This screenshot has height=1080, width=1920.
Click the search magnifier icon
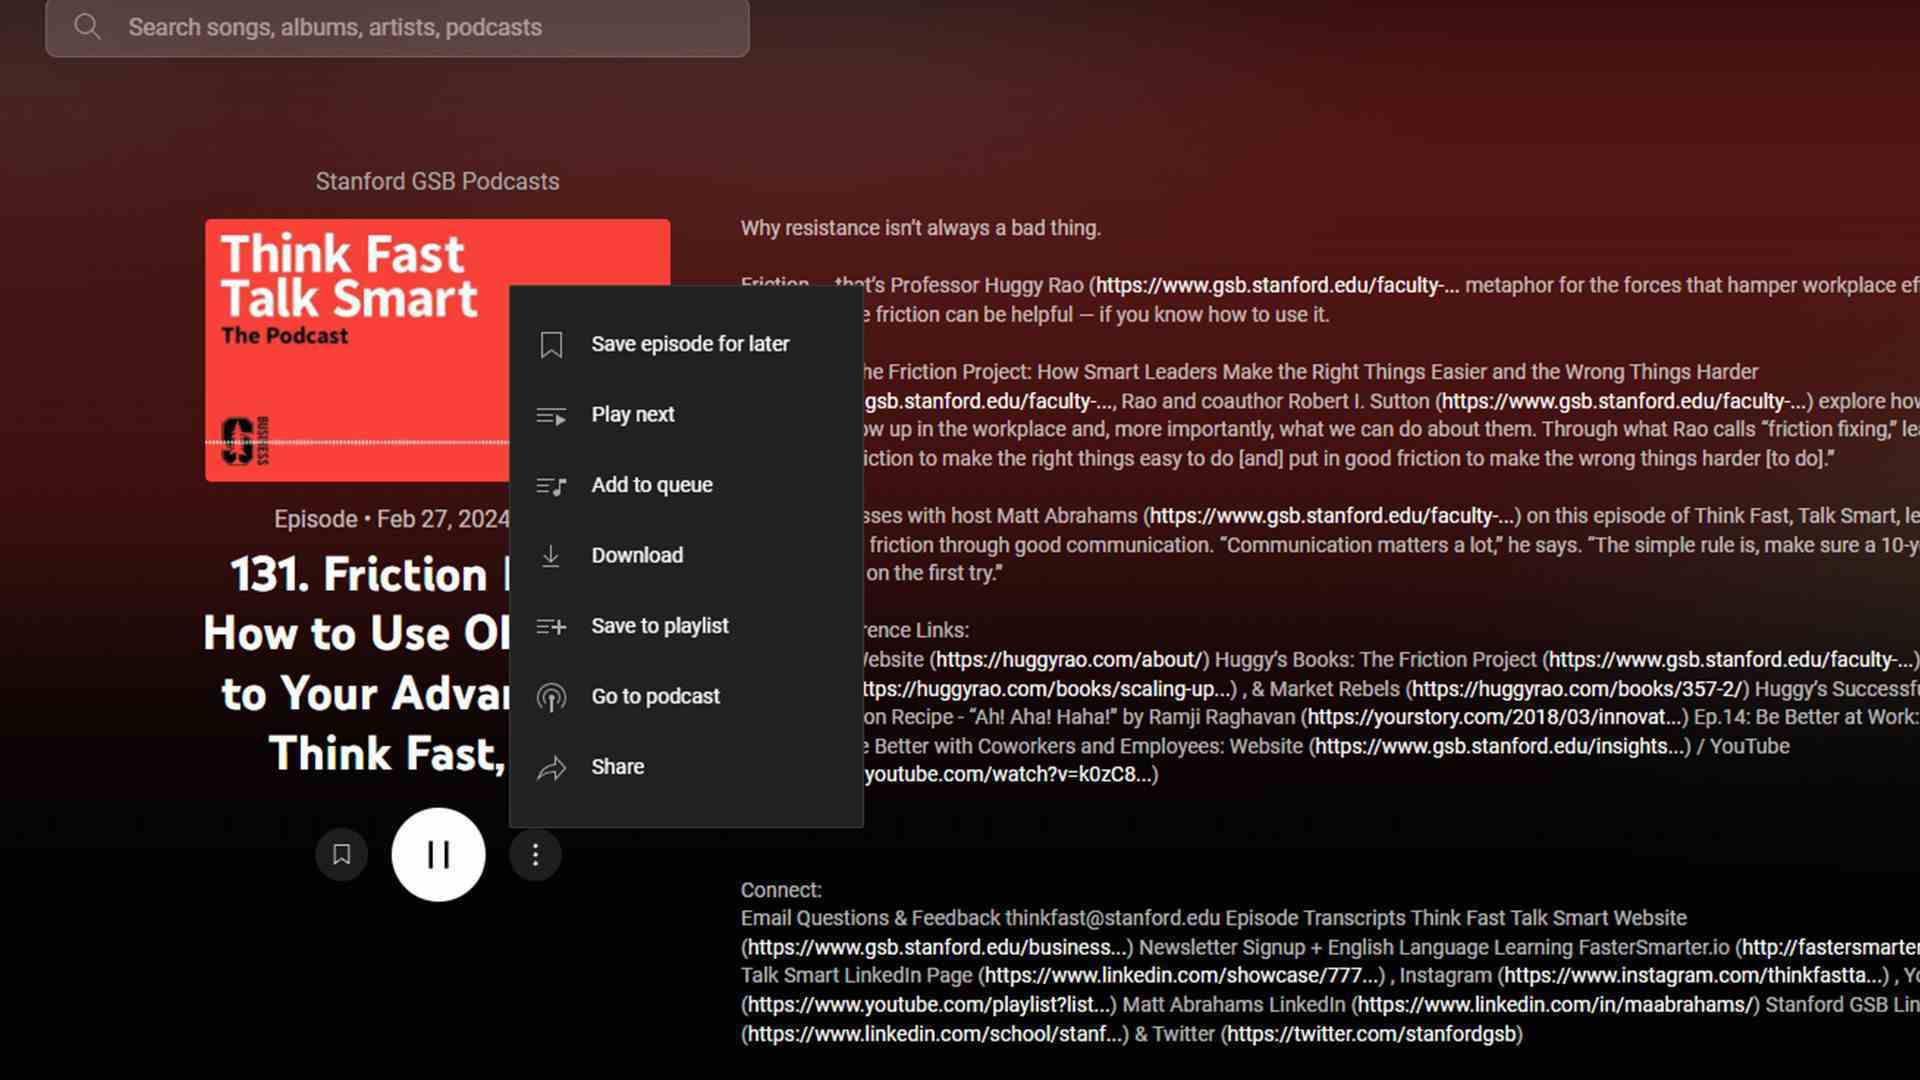(x=87, y=27)
